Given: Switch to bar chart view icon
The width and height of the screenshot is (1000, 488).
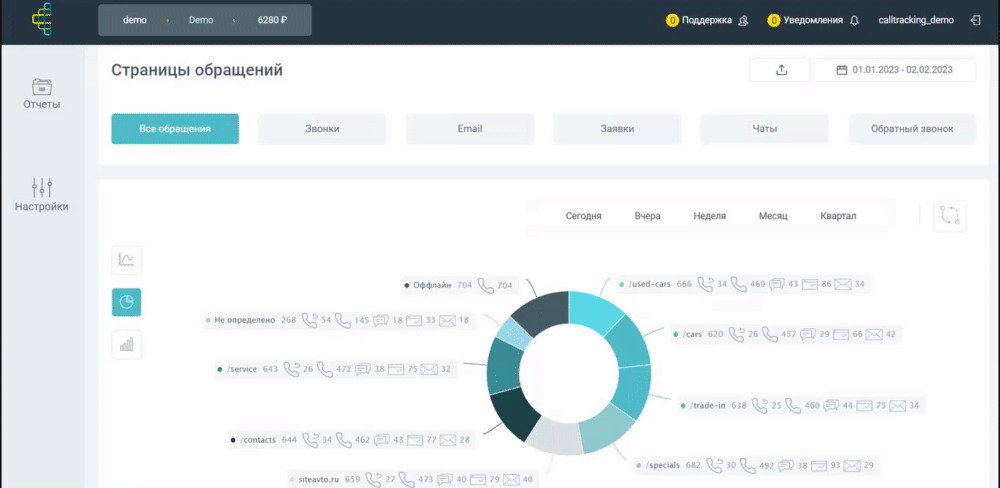Looking at the screenshot, I should 126,344.
